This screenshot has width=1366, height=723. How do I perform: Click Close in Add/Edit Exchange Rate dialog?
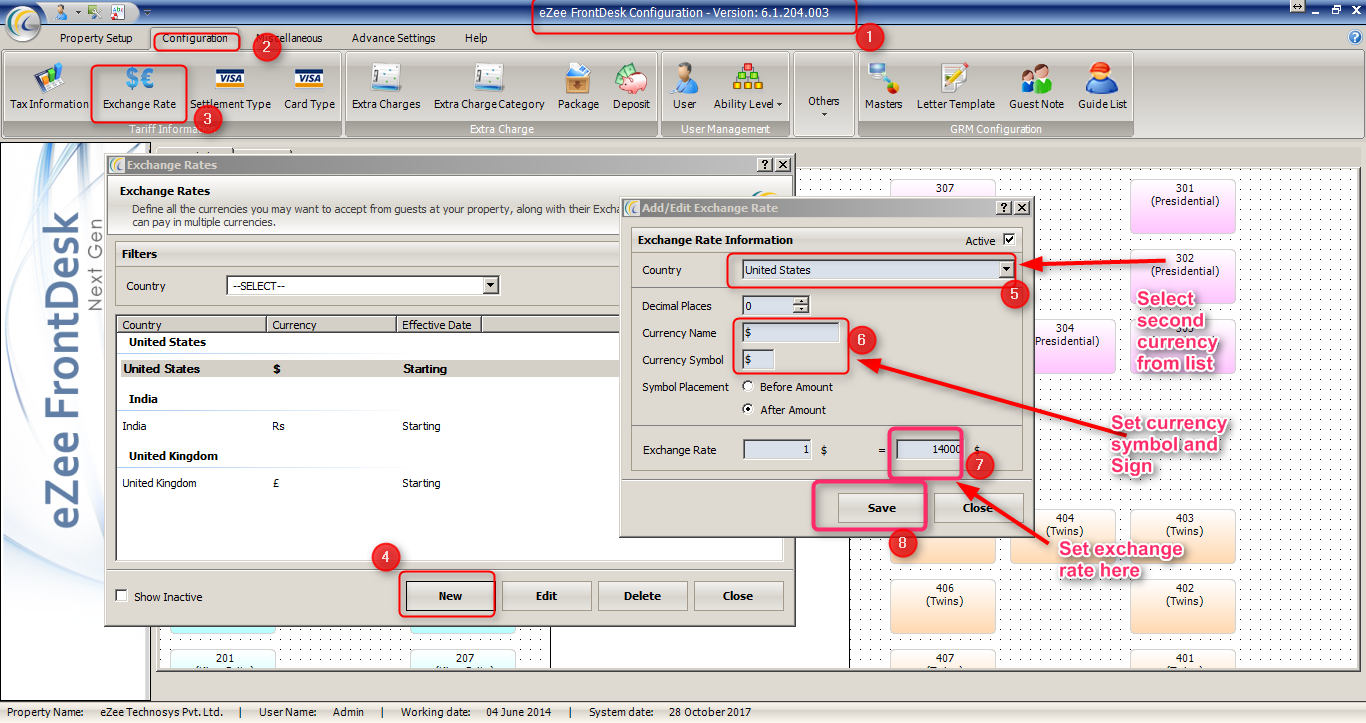(978, 508)
